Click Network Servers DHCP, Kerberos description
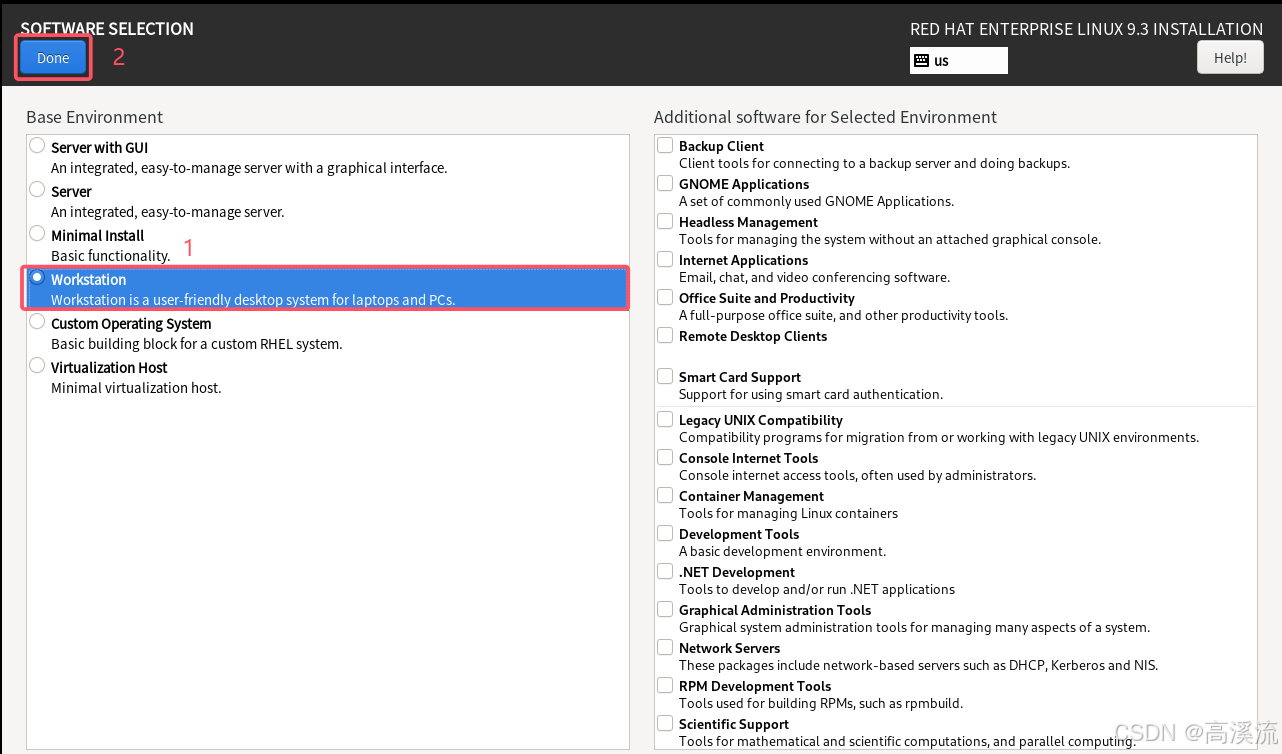This screenshot has height=754, width=1282. (x=918, y=666)
